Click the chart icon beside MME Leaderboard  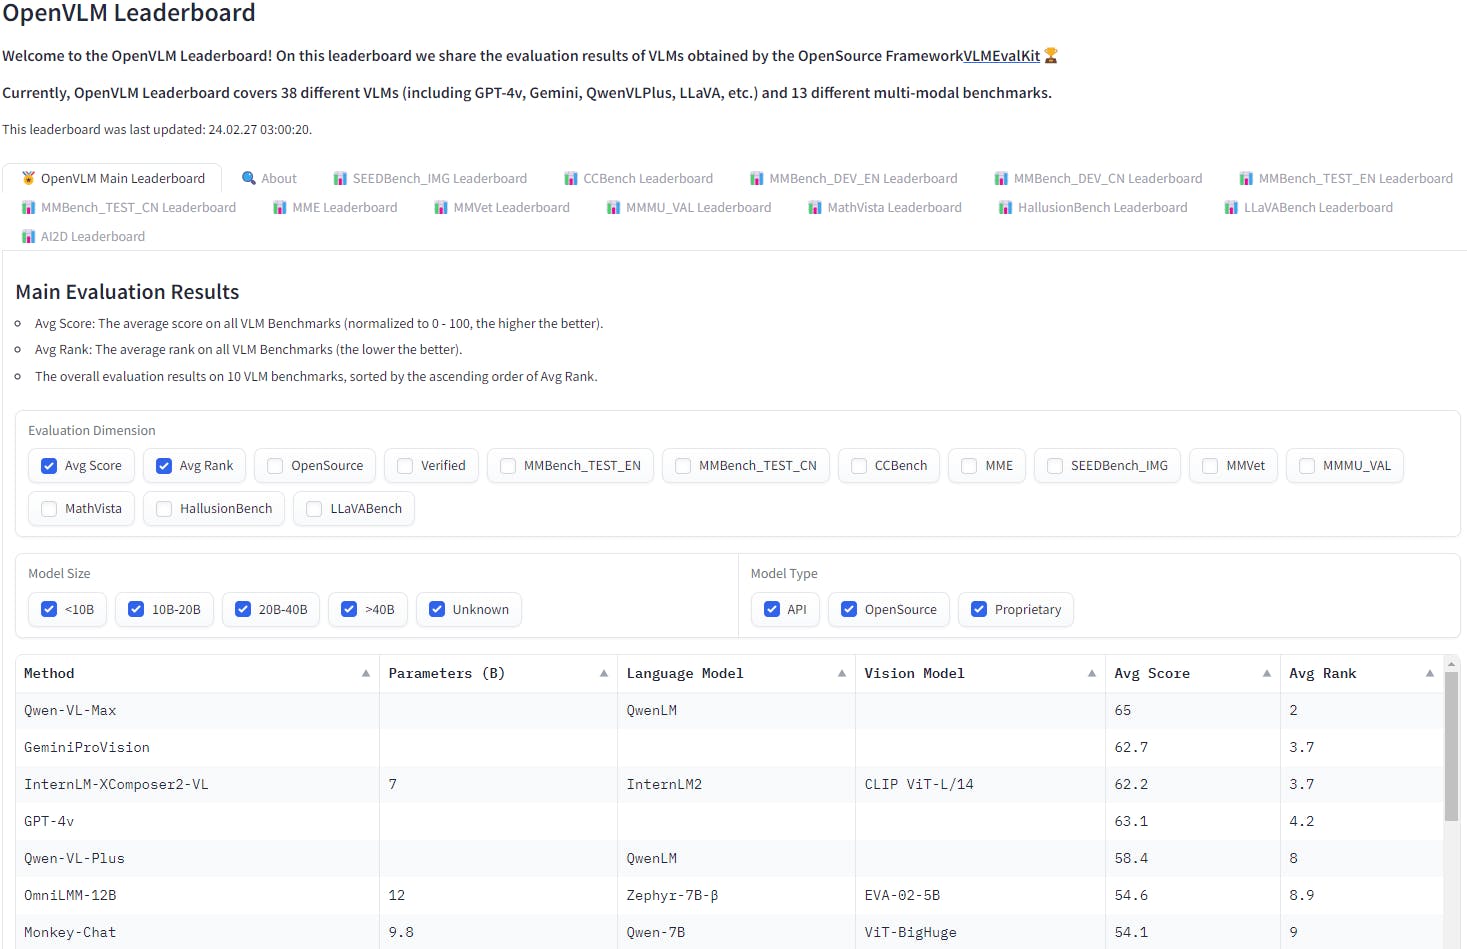pos(280,207)
